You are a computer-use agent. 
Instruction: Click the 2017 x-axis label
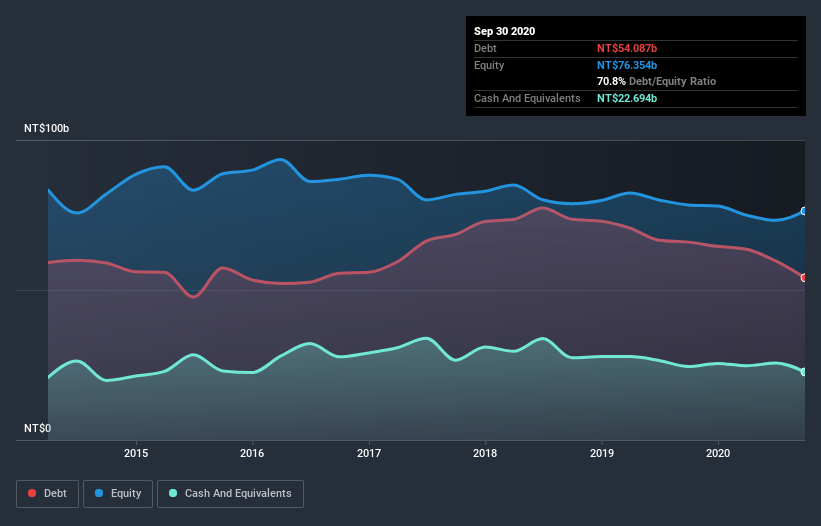(x=369, y=453)
